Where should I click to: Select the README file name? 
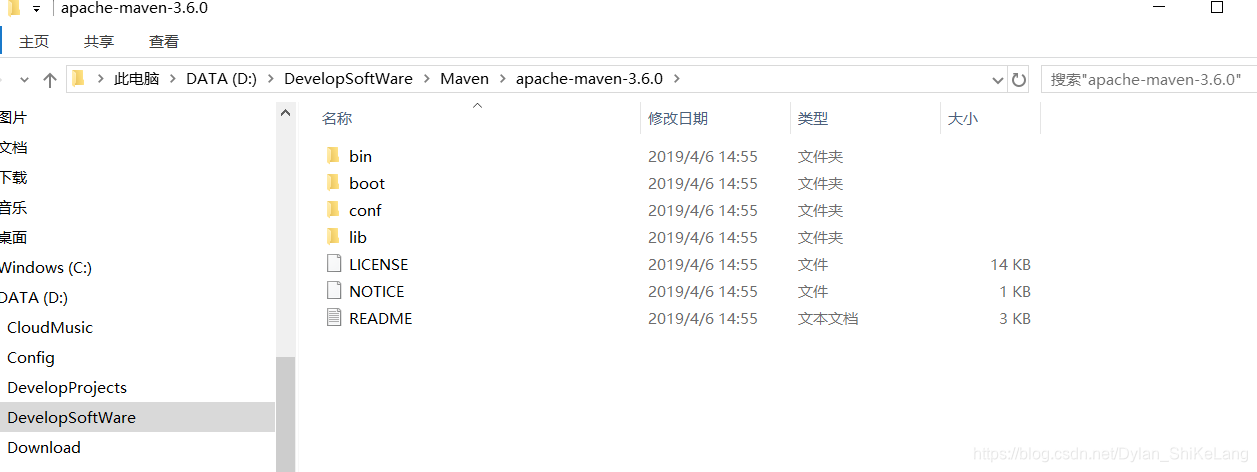(381, 318)
